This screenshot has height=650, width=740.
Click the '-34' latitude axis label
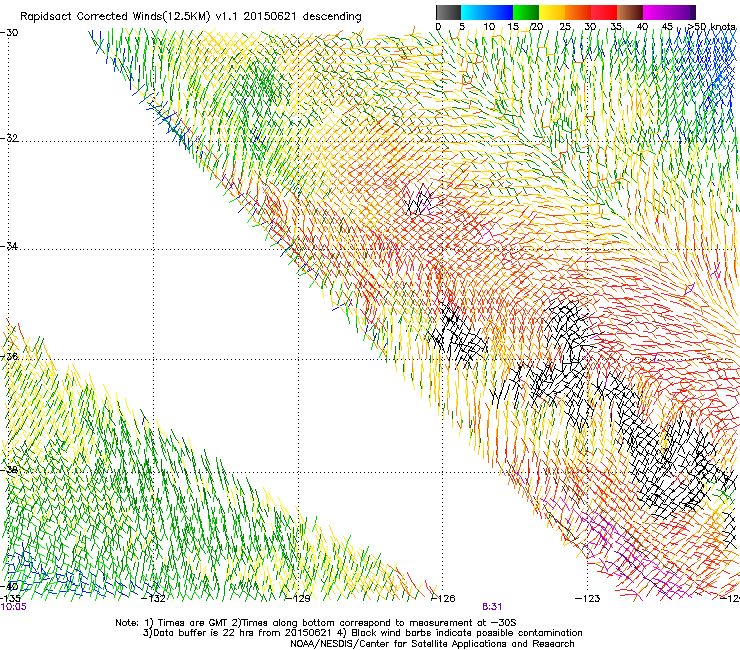coord(9,246)
